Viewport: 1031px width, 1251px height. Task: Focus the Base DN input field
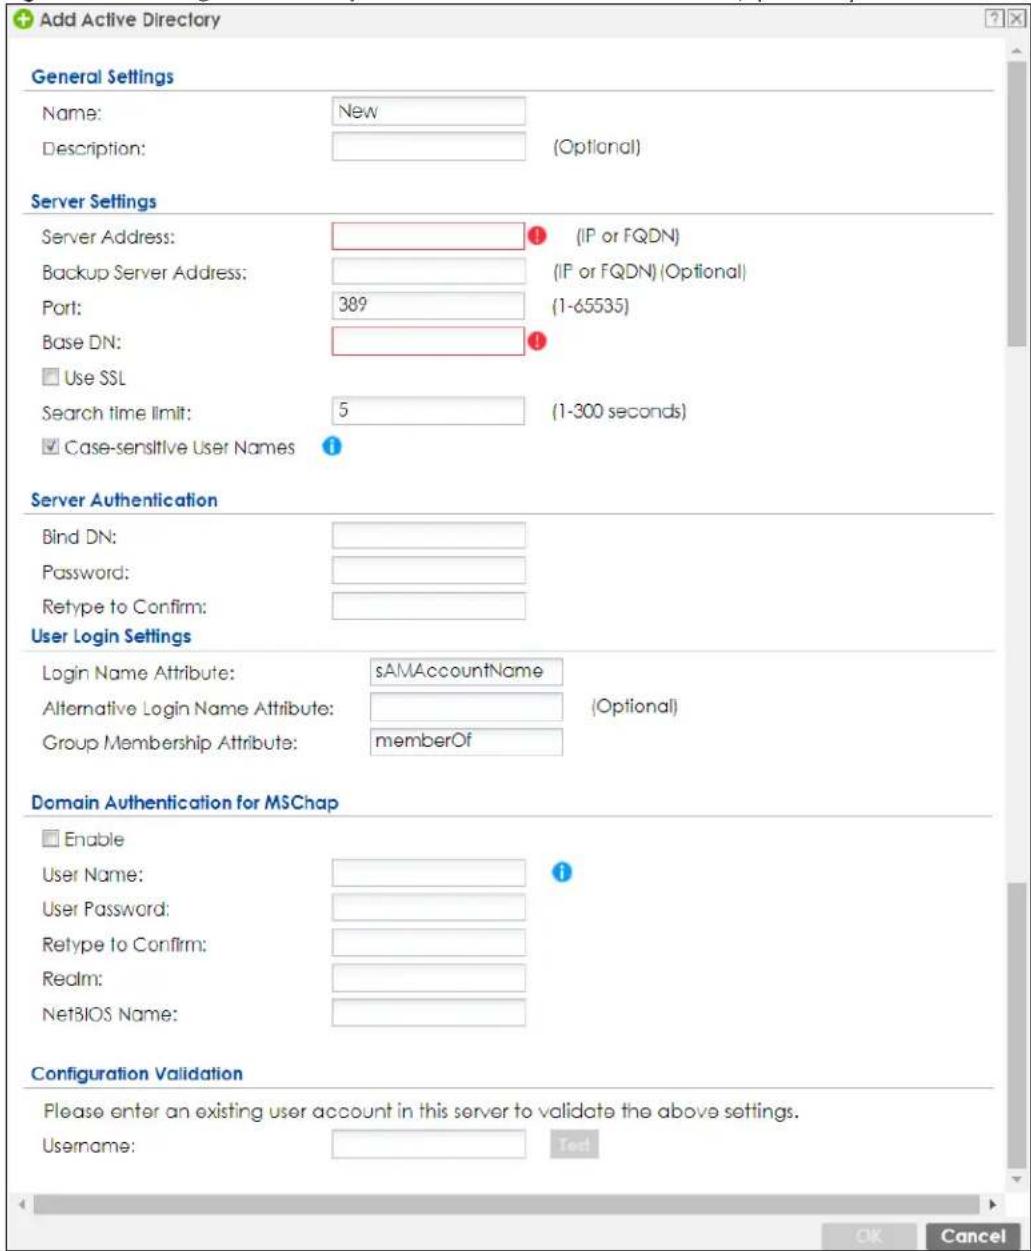coord(428,340)
